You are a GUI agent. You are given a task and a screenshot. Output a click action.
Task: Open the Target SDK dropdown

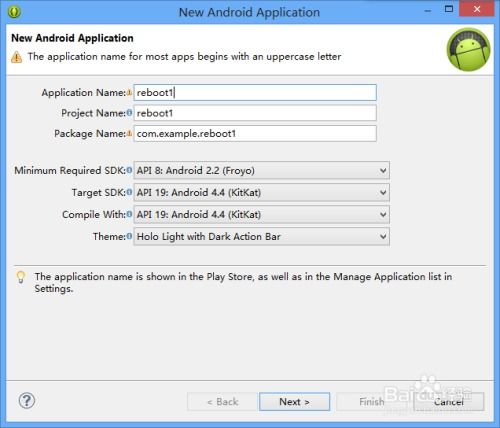point(262,193)
